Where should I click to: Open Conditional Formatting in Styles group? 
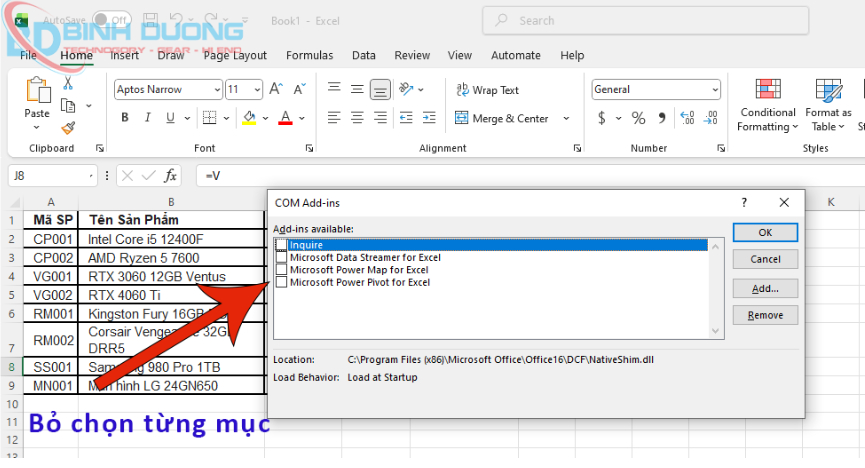coord(767,105)
